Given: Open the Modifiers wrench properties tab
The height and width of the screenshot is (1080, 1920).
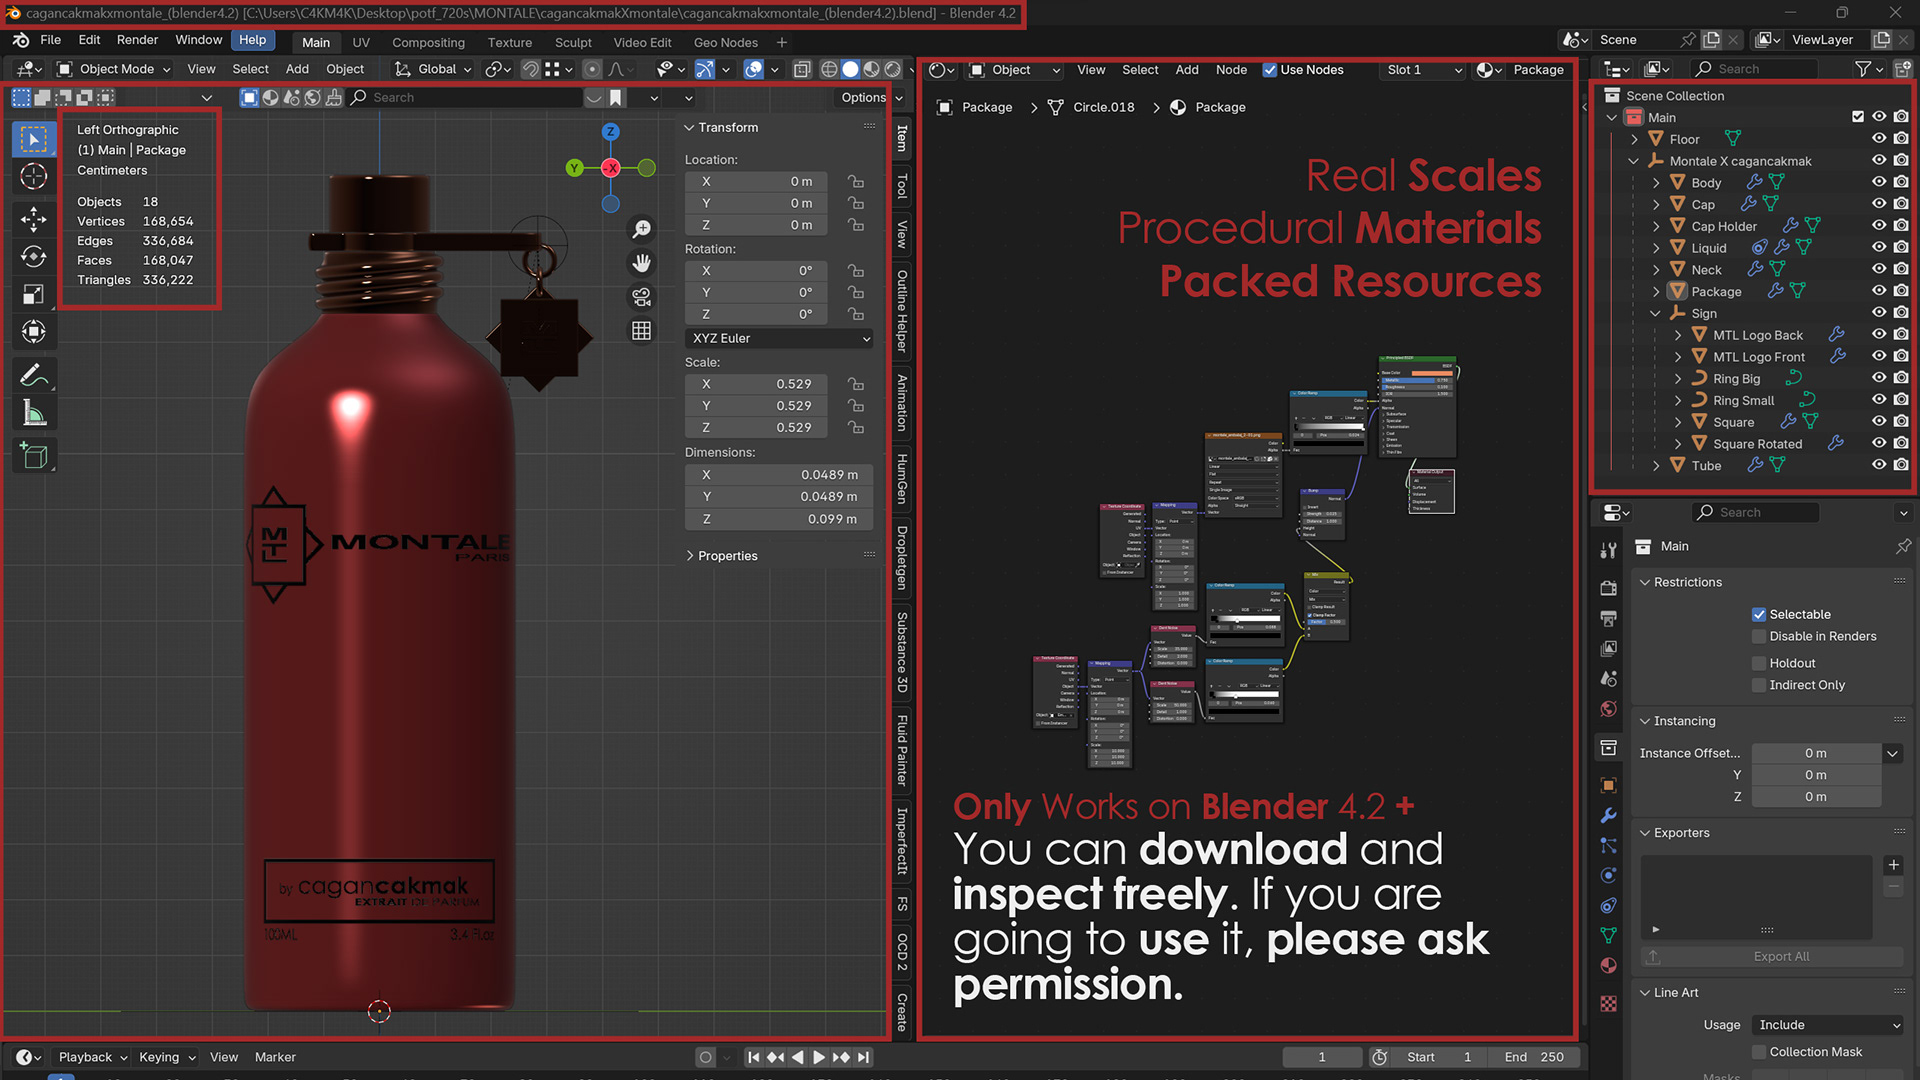Looking at the screenshot, I should (x=1608, y=815).
